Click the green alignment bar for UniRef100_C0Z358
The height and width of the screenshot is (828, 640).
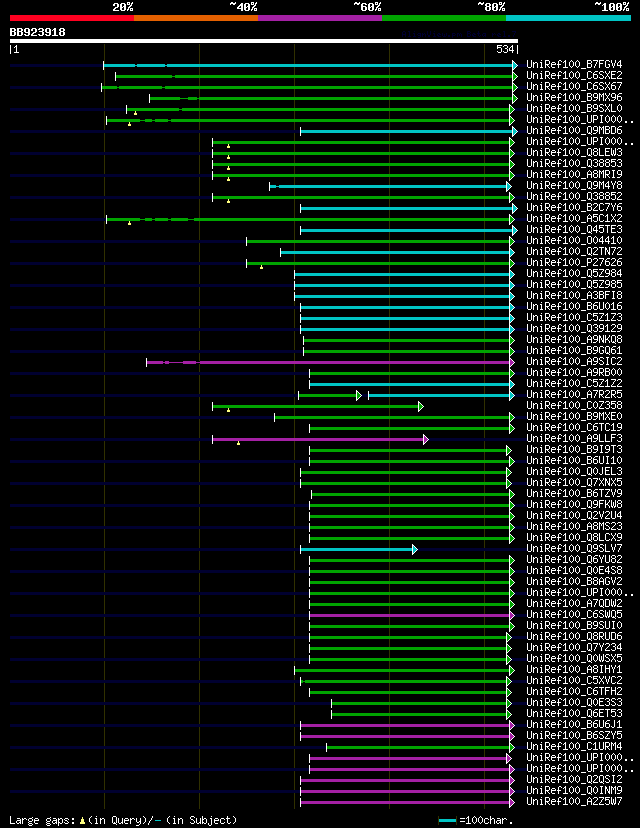(x=318, y=407)
